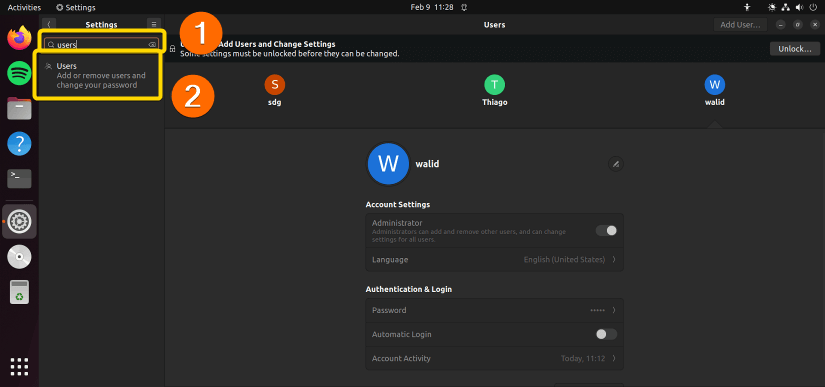
Task: Select the Thiago user avatar
Action: (x=495, y=84)
